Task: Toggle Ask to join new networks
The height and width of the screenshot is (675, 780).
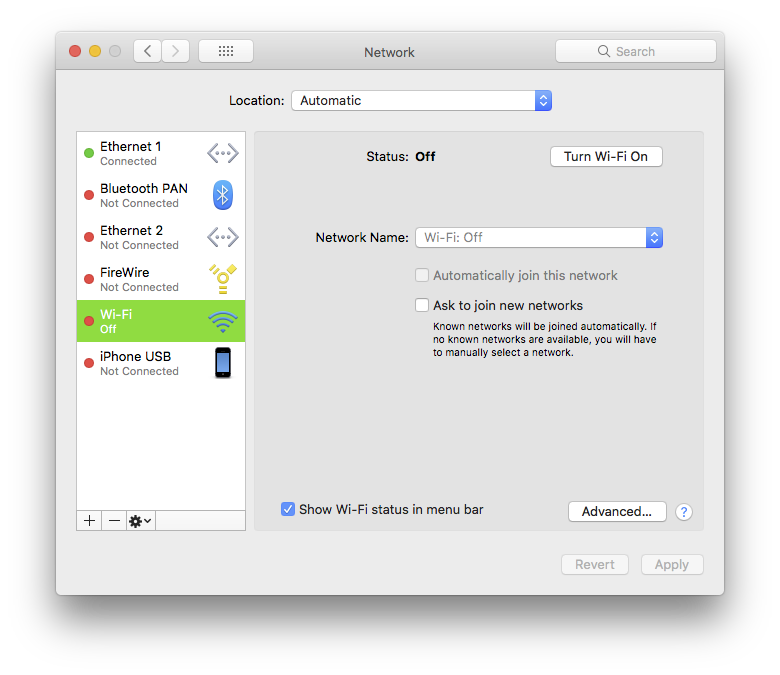Action: (422, 305)
